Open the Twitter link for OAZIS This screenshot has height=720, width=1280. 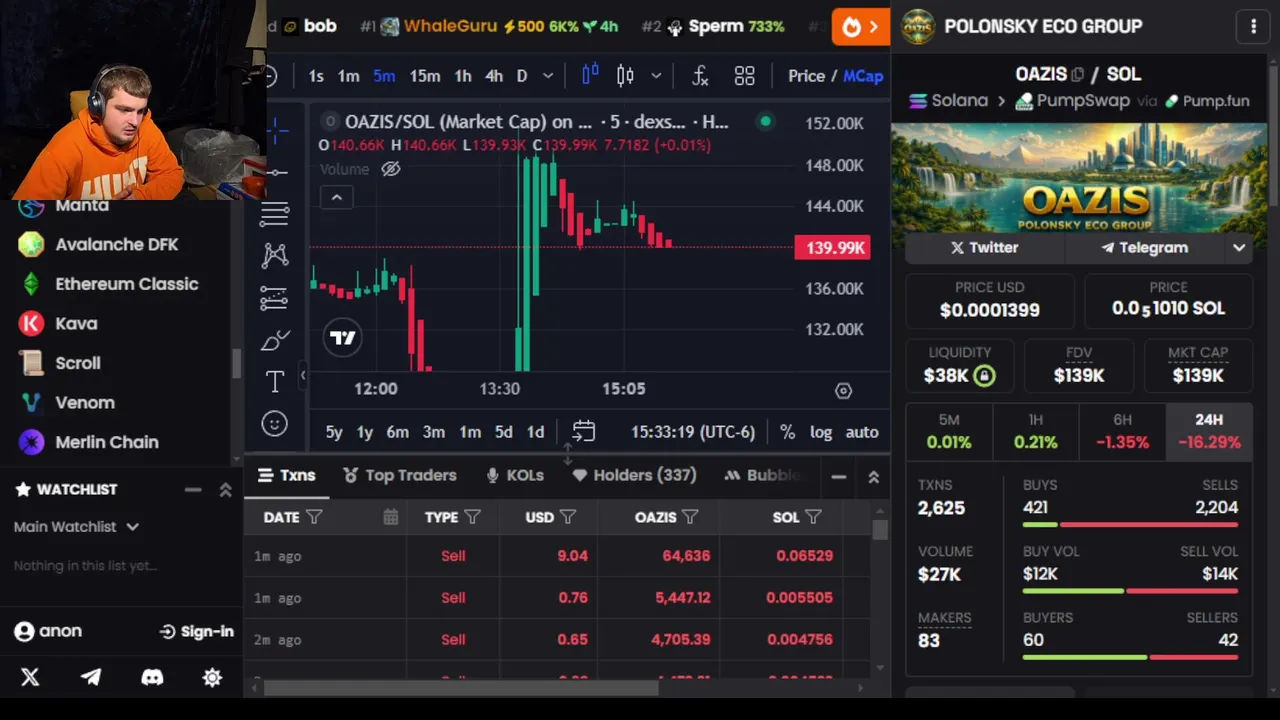click(x=985, y=248)
